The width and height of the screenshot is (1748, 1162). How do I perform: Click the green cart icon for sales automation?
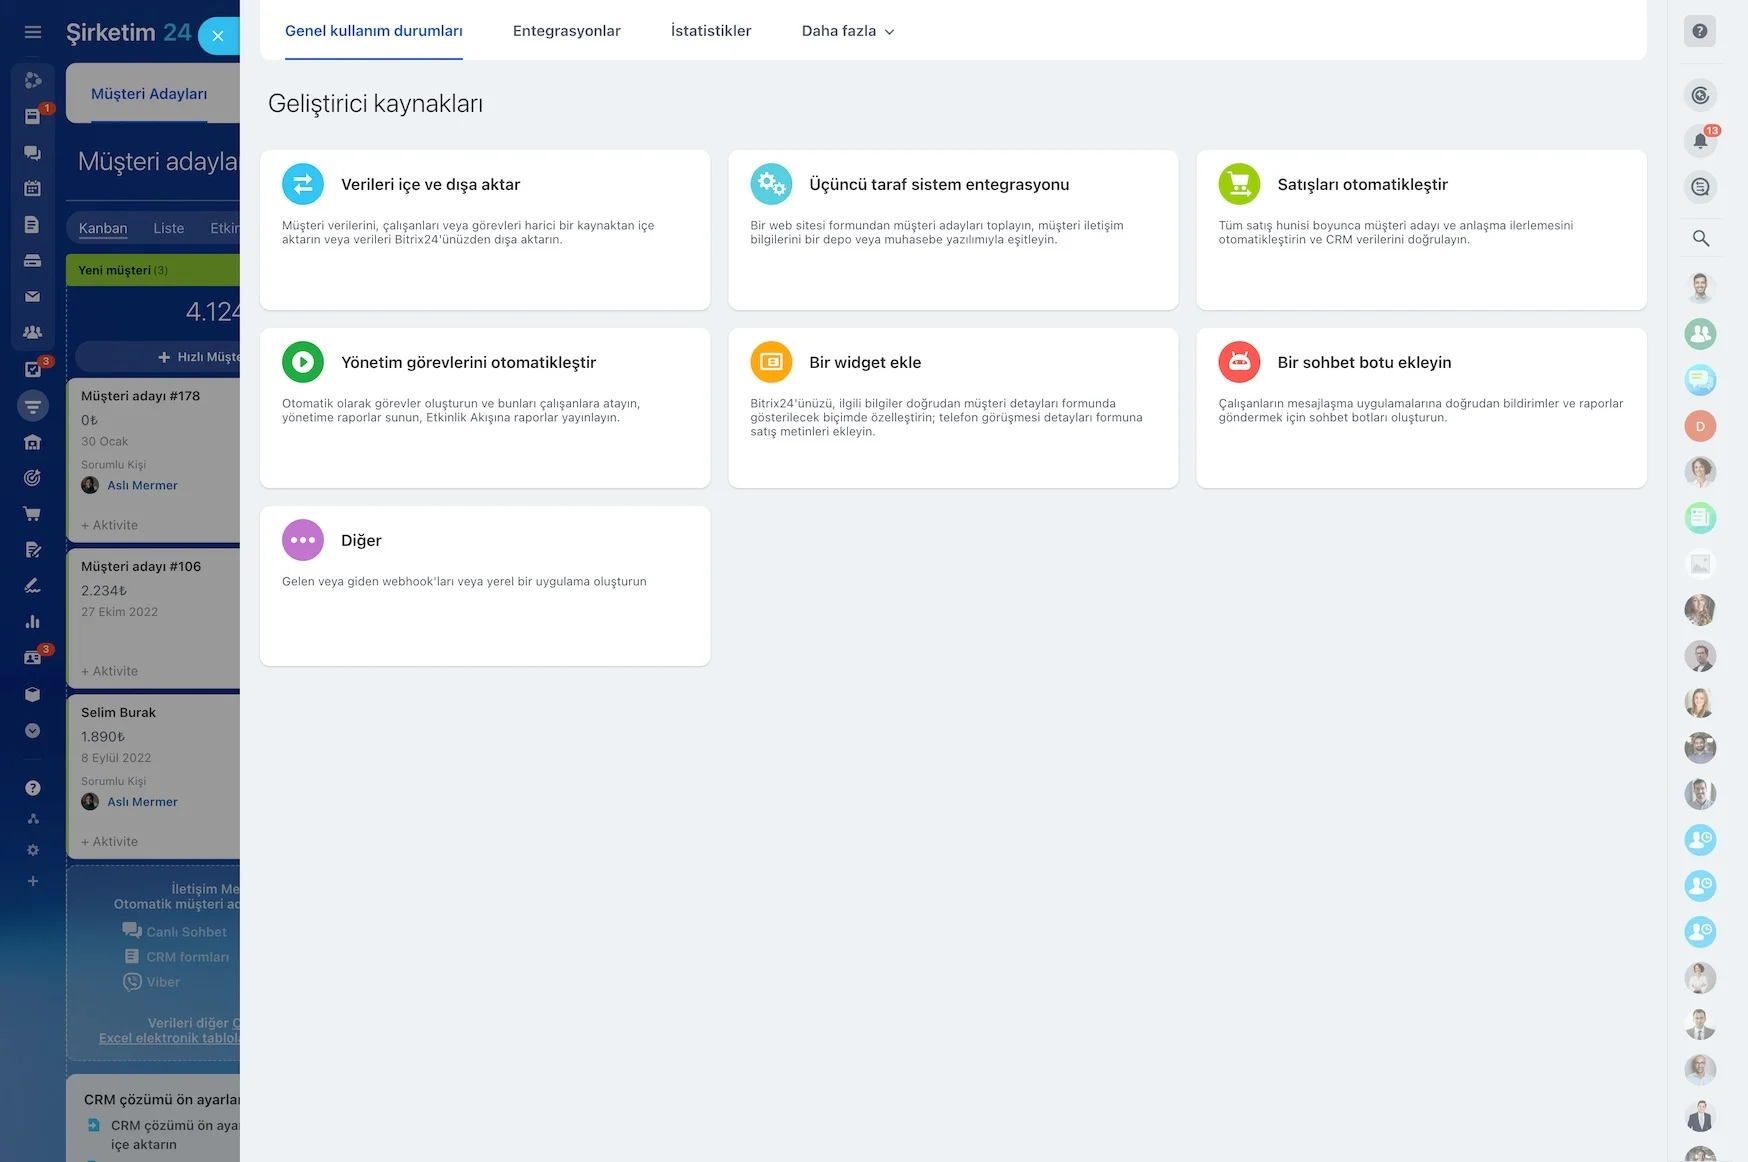(x=1239, y=184)
